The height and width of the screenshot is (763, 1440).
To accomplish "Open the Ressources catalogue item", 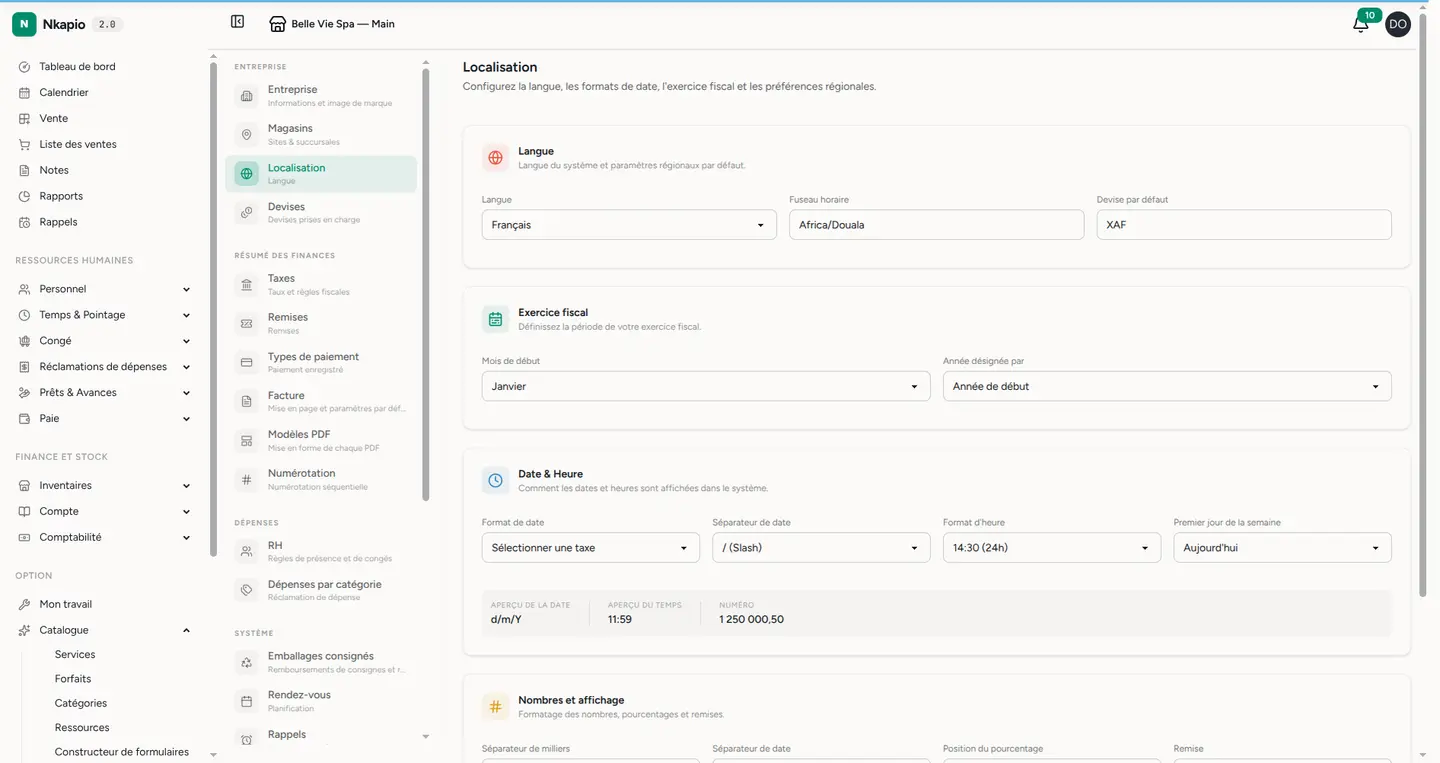I will 82,728.
